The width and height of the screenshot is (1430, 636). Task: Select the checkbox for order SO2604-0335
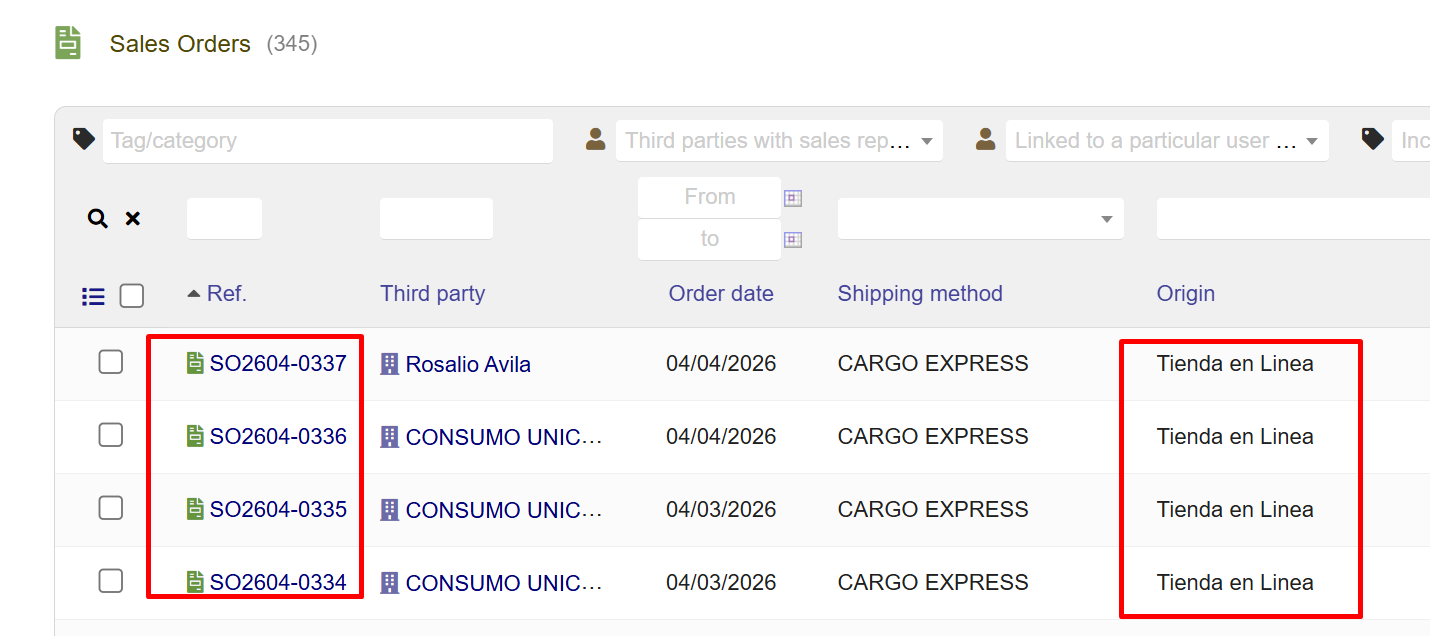(111, 508)
